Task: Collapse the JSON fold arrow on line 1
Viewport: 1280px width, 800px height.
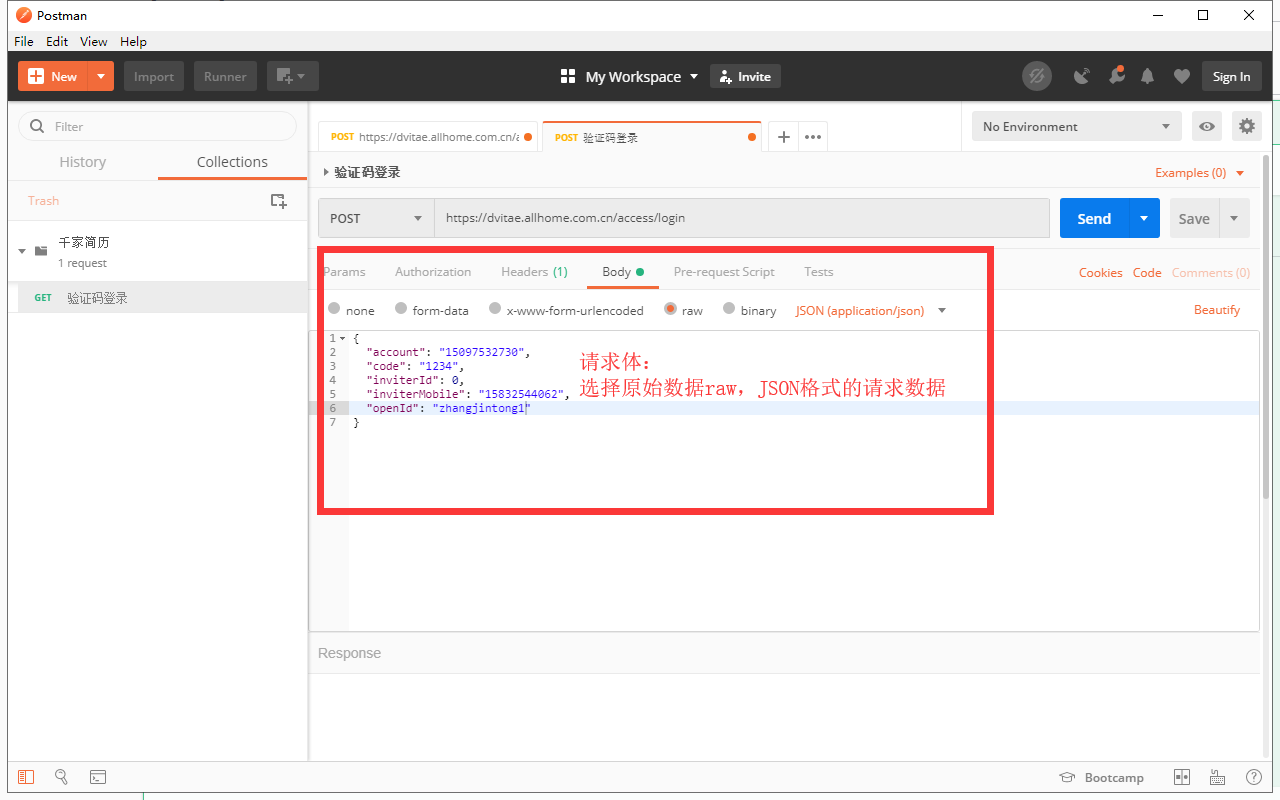Action: click(x=343, y=339)
